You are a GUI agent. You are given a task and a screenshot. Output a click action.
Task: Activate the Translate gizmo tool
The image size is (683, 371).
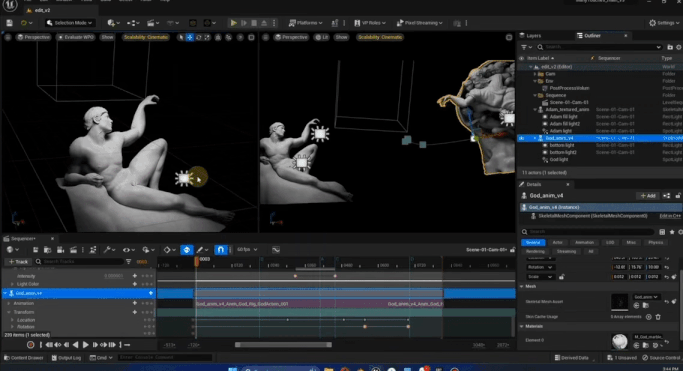pyautogui.click(x=190, y=37)
